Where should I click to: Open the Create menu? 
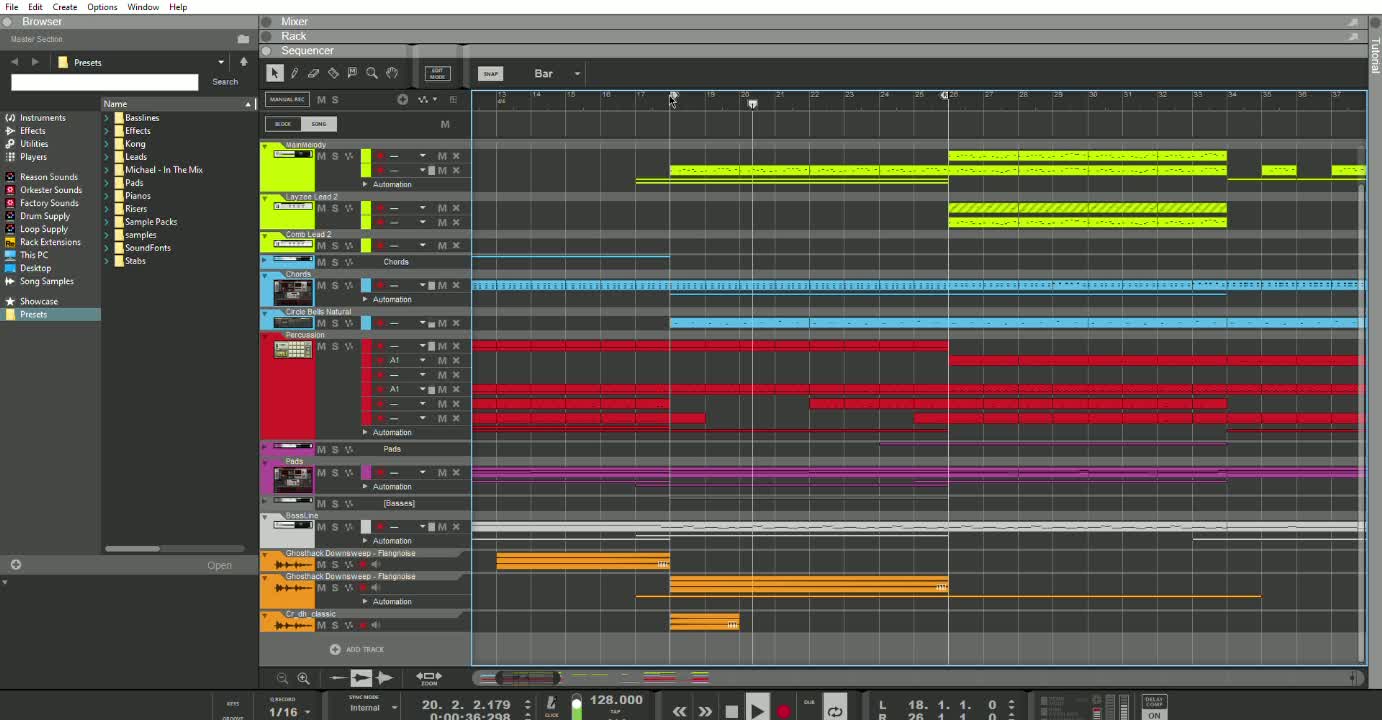(x=65, y=7)
